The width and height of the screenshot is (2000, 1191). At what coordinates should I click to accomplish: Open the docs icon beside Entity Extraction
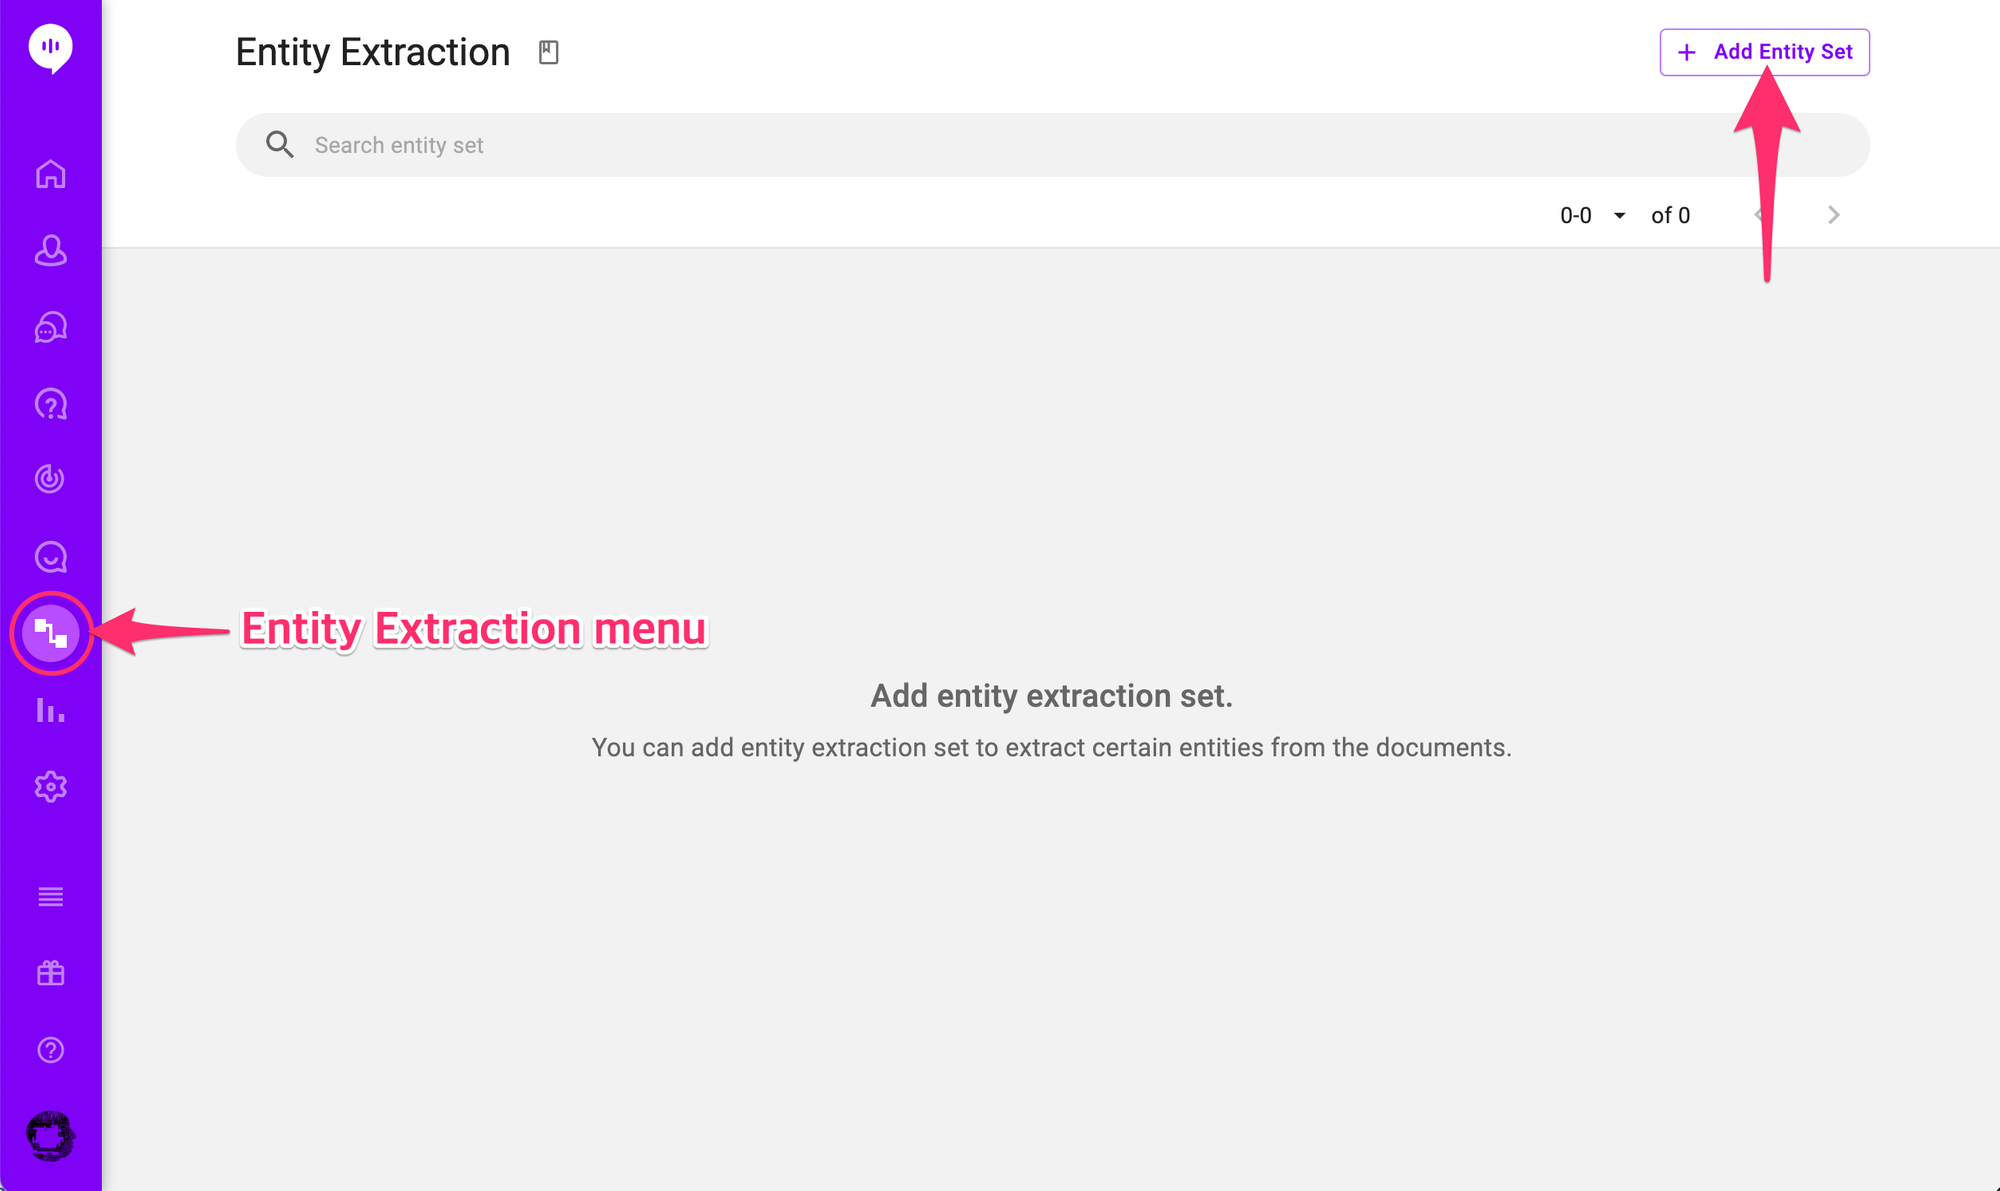[x=548, y=52]
